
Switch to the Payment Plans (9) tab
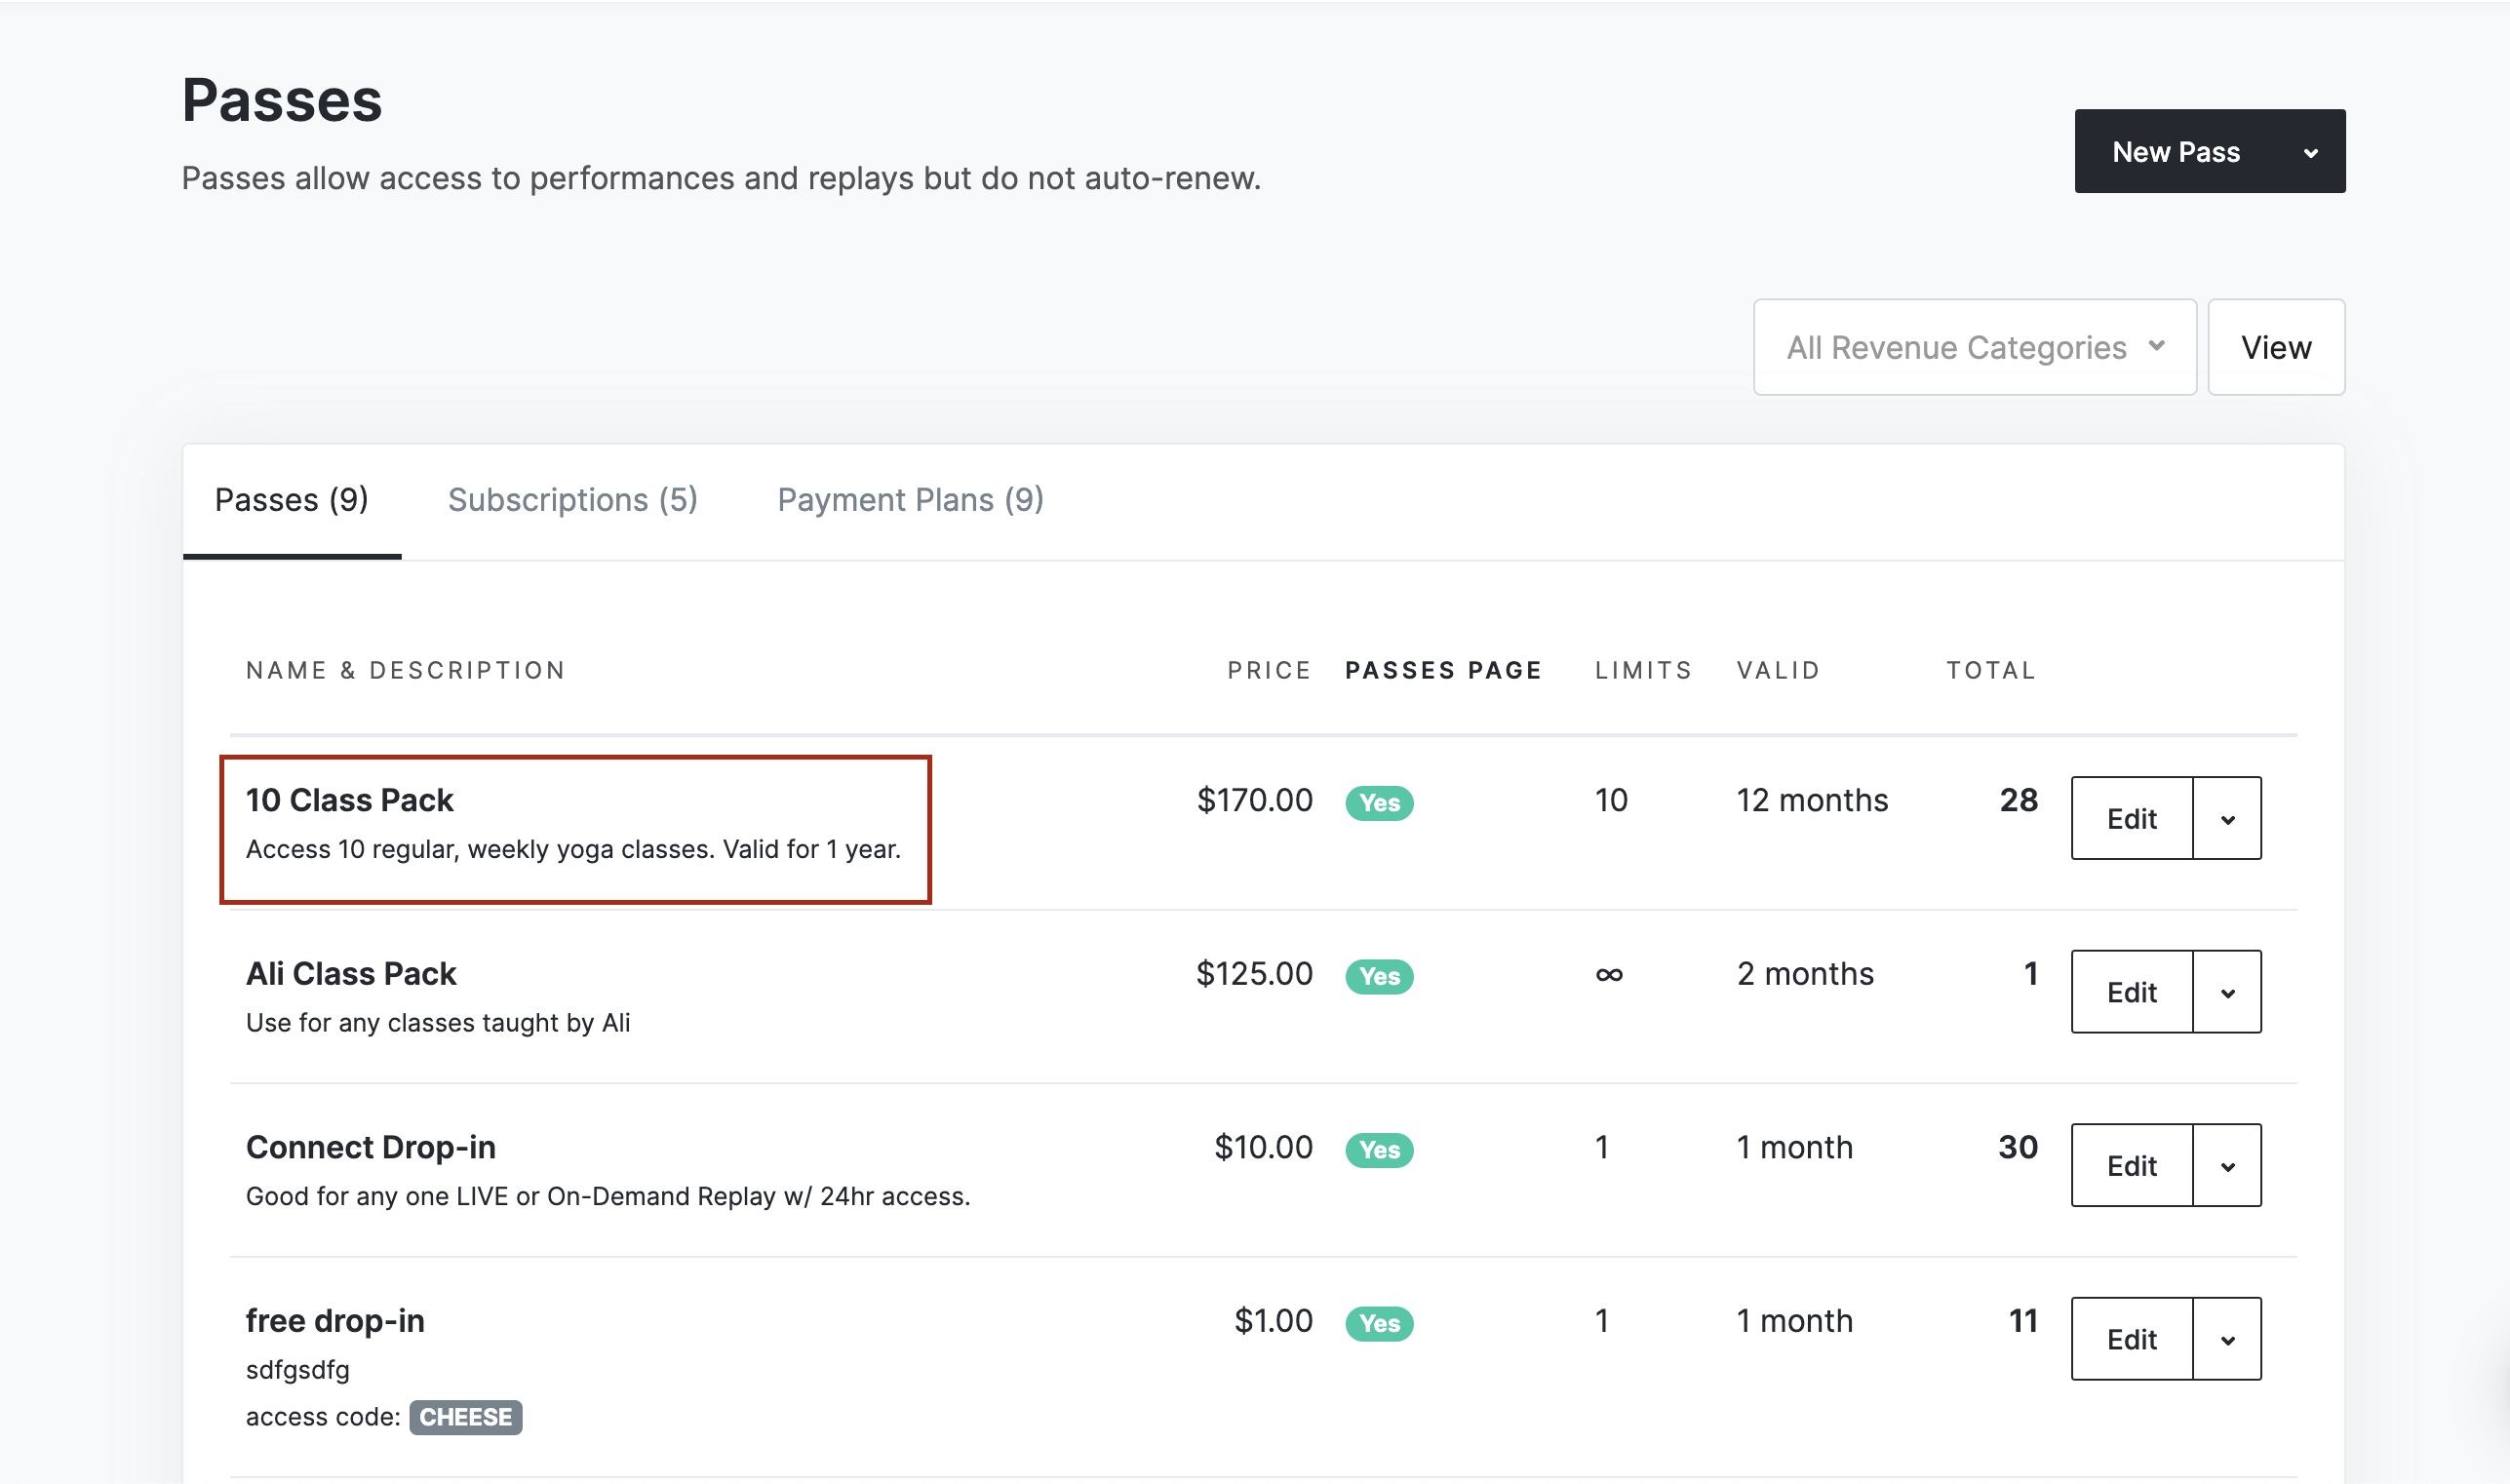pyautogui.click(x=910, y=499)
